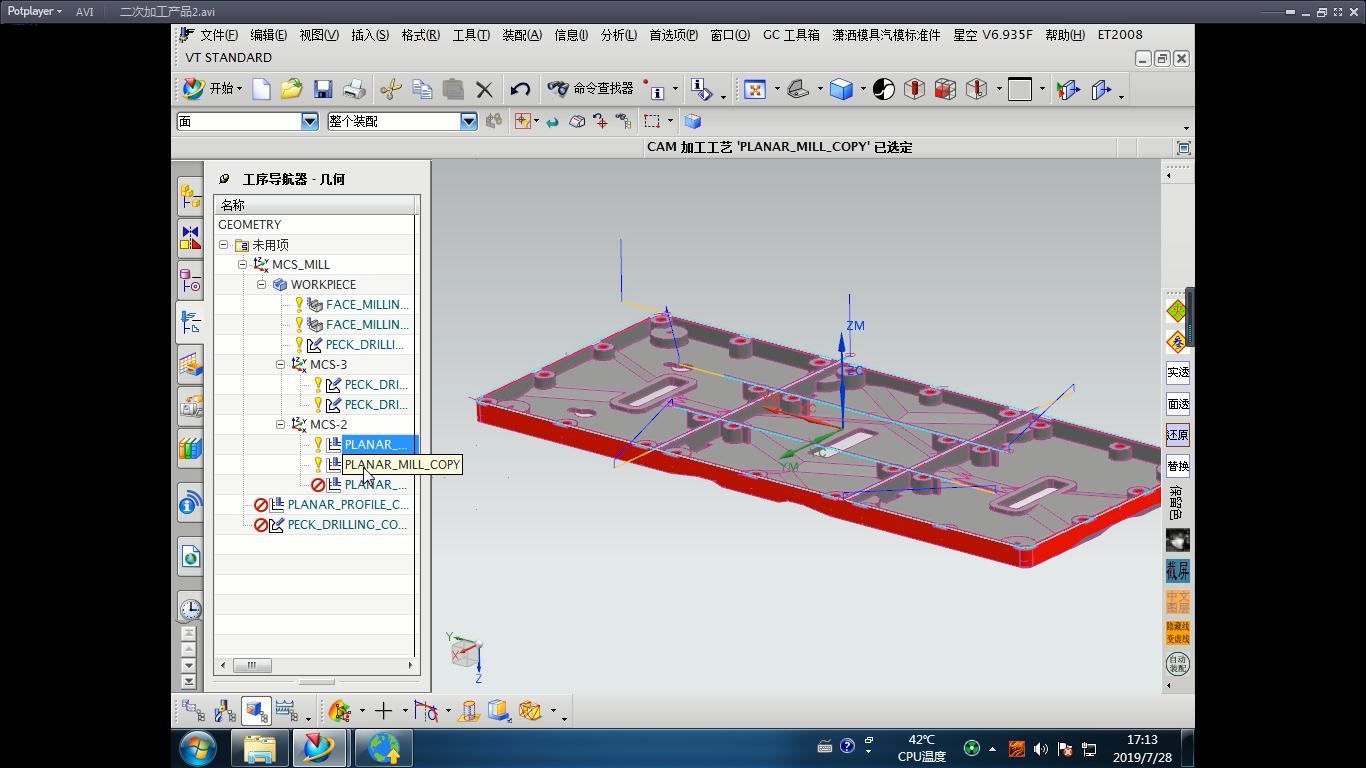
Task: Select the PLANAR_PROFILE_C... operation
Action: coord(347,504)
